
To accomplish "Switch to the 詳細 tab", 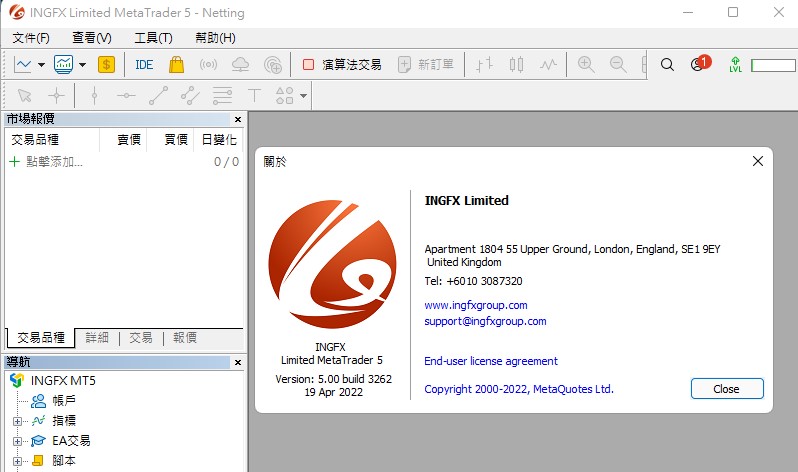I will click(x=98, y=338).
